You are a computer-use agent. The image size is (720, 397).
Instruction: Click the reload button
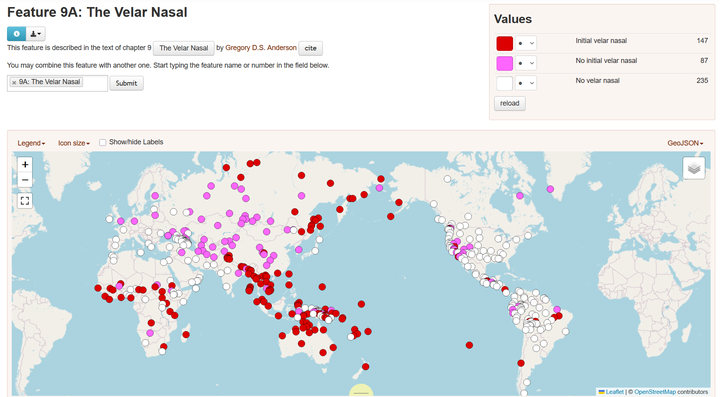pos(510,103)
